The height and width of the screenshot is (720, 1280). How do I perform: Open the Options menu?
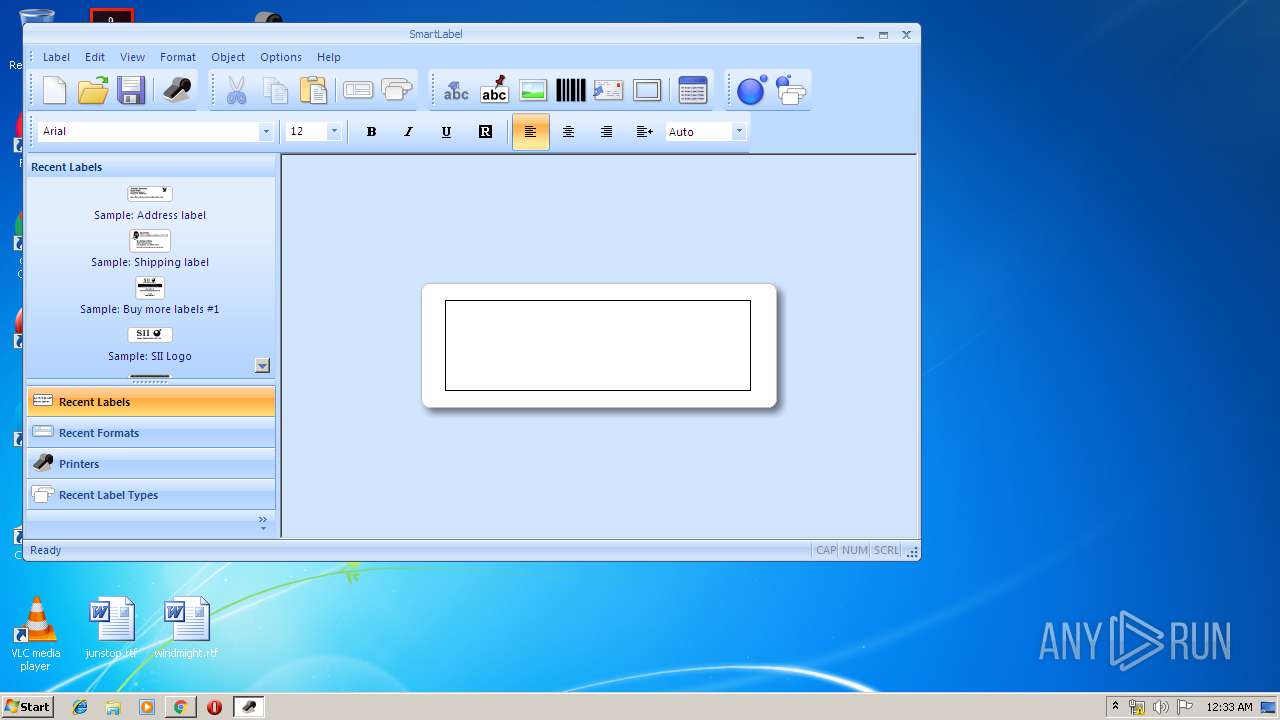pyautogui.click(x=281, y=57)
